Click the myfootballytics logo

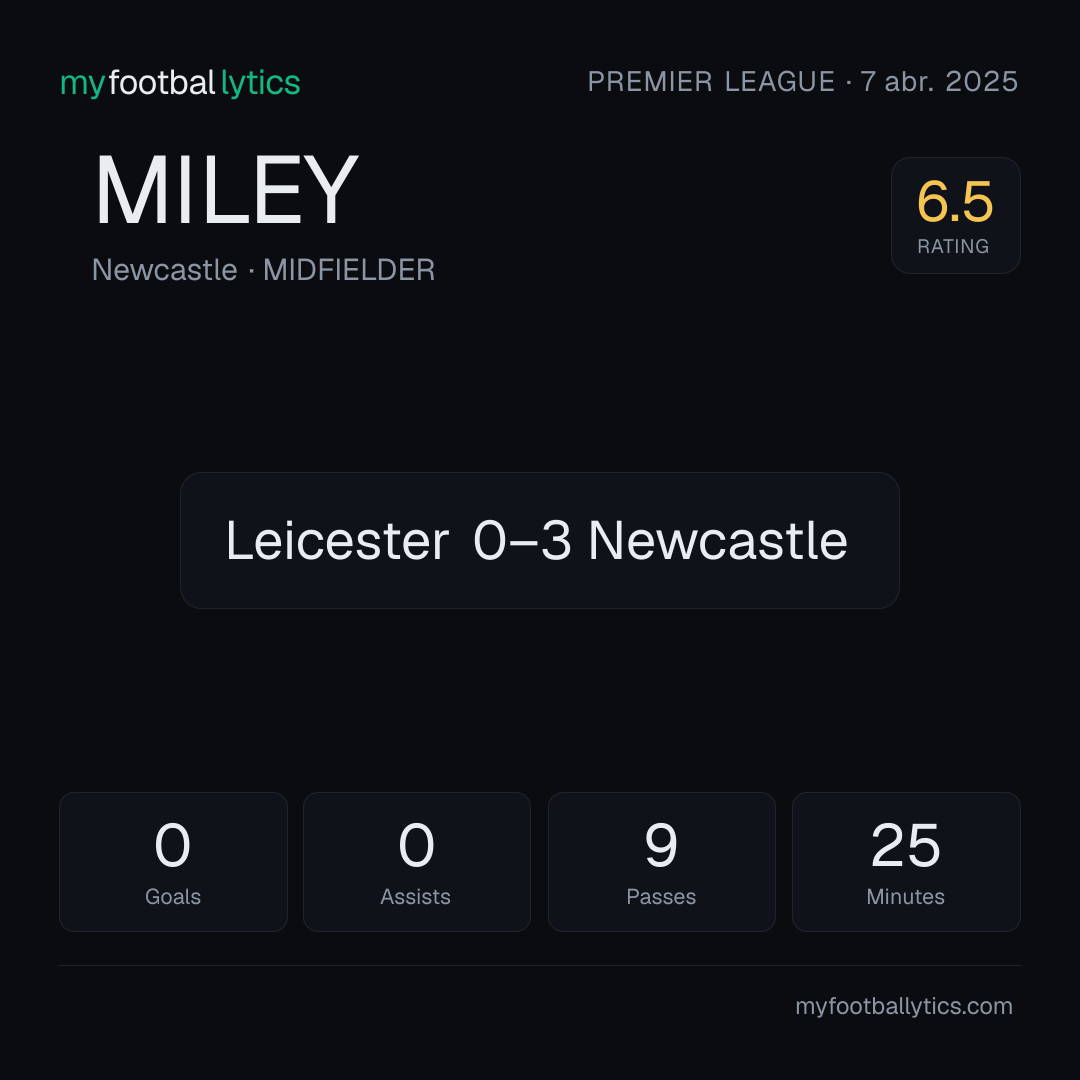click(180, 83)
